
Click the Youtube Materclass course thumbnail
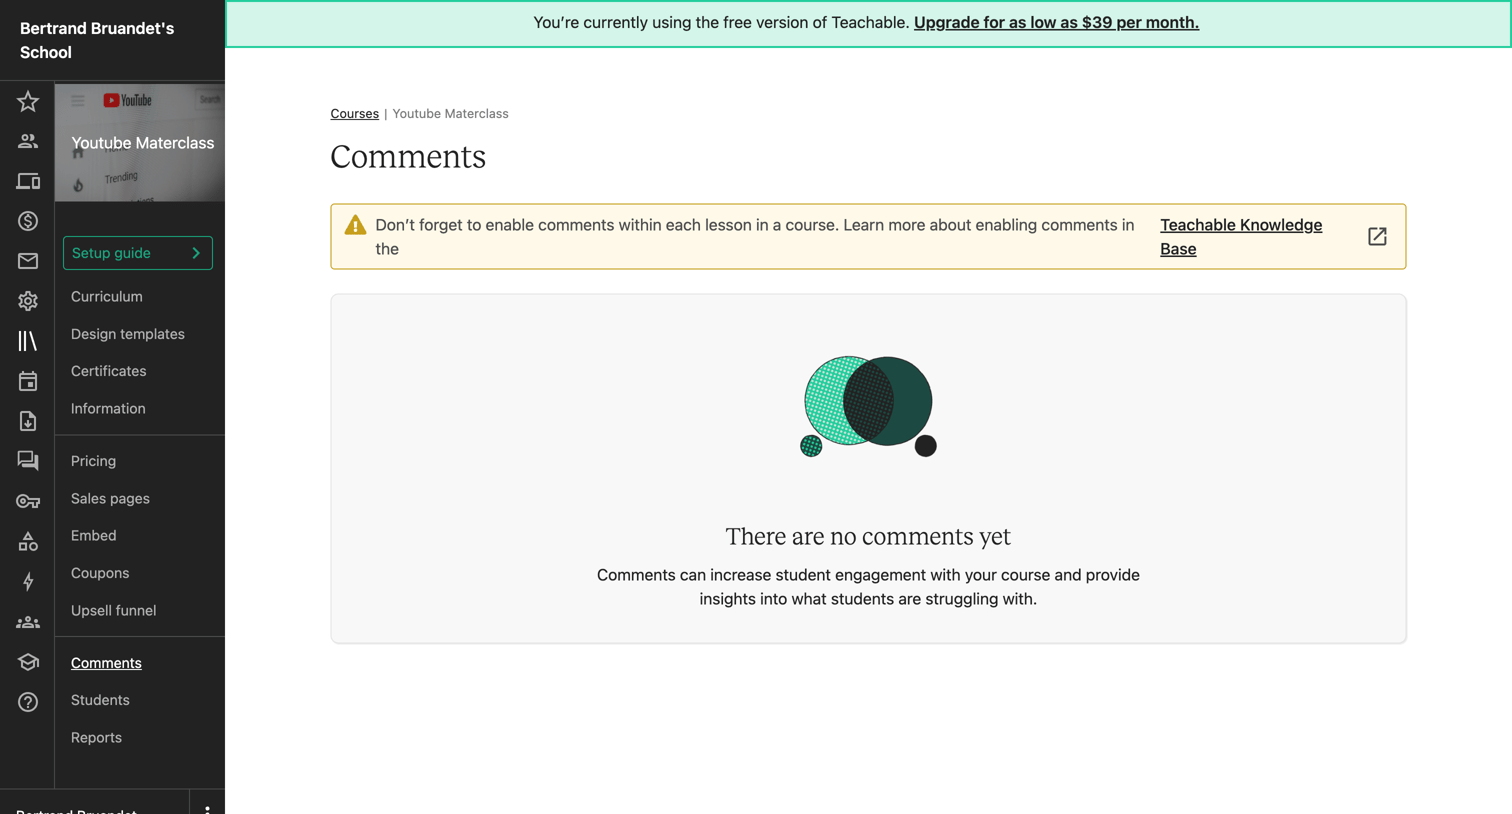pyautogui.click(x=140, y=143)
